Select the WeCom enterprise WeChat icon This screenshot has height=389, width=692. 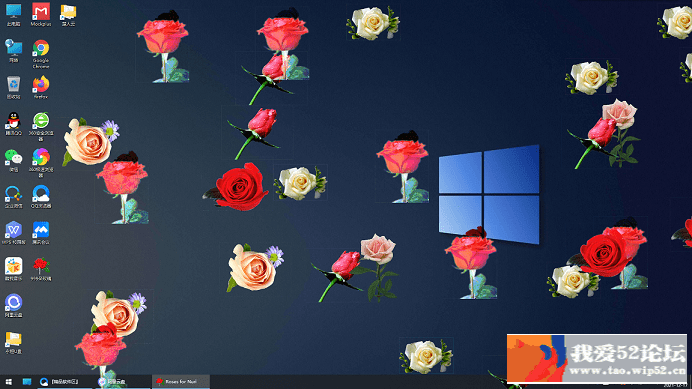(x=13, y=197)
